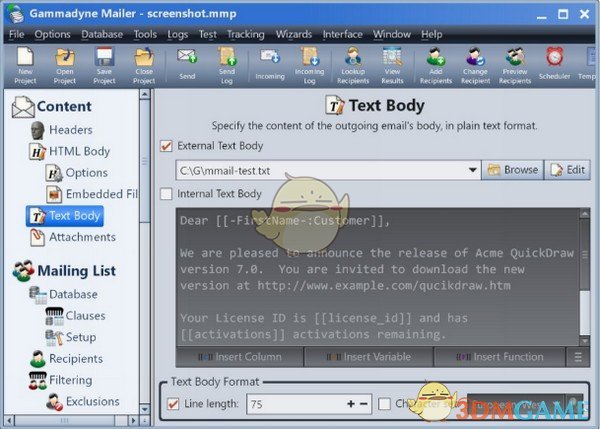Open Preview Recipients toolbar icon
The height and width of the screenshot is (429, 600).
click(515, 65)
